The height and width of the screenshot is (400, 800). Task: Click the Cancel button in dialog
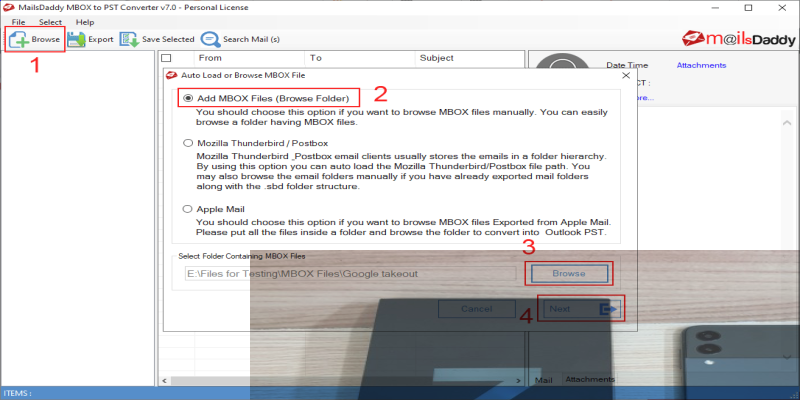tap(477, 309)
